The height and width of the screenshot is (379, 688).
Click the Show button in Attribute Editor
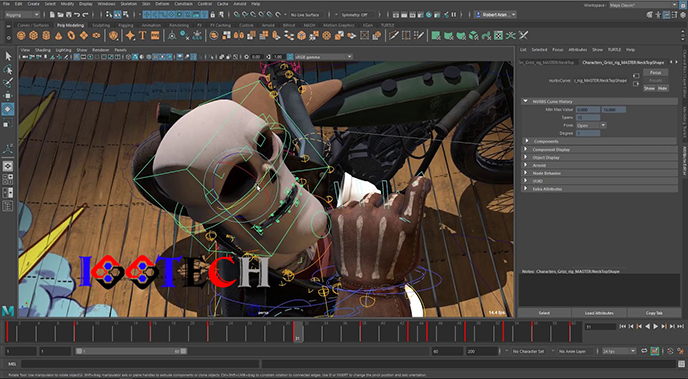pyautogui.click(x=649, y=88)
